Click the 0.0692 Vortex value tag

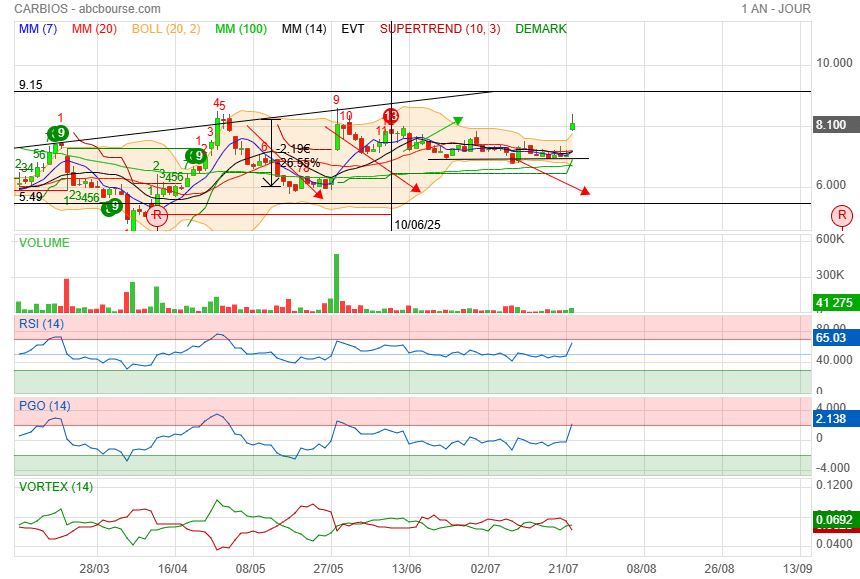pos(834,520)
